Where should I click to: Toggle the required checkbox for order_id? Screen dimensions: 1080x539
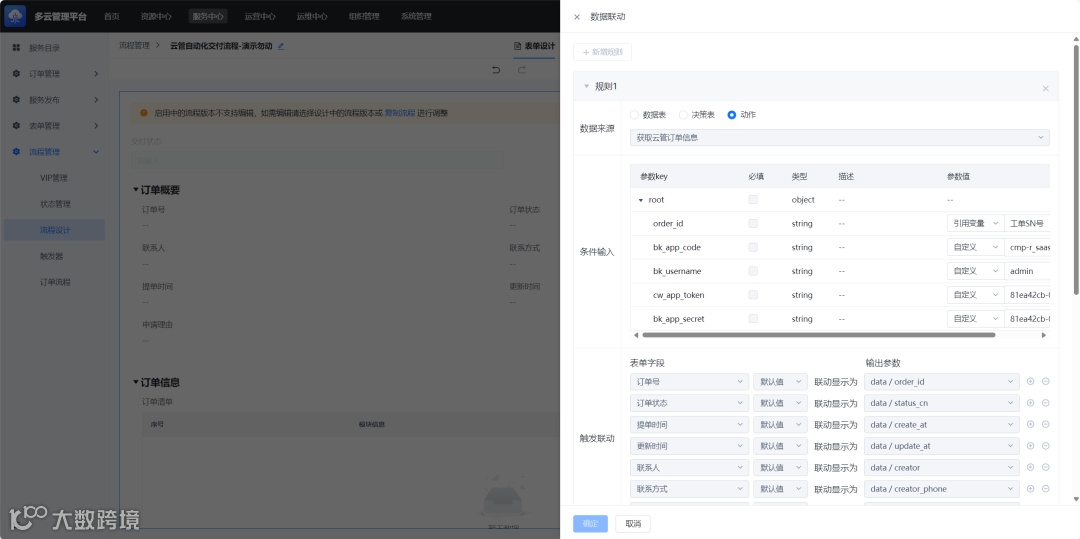tap(753, 224)
